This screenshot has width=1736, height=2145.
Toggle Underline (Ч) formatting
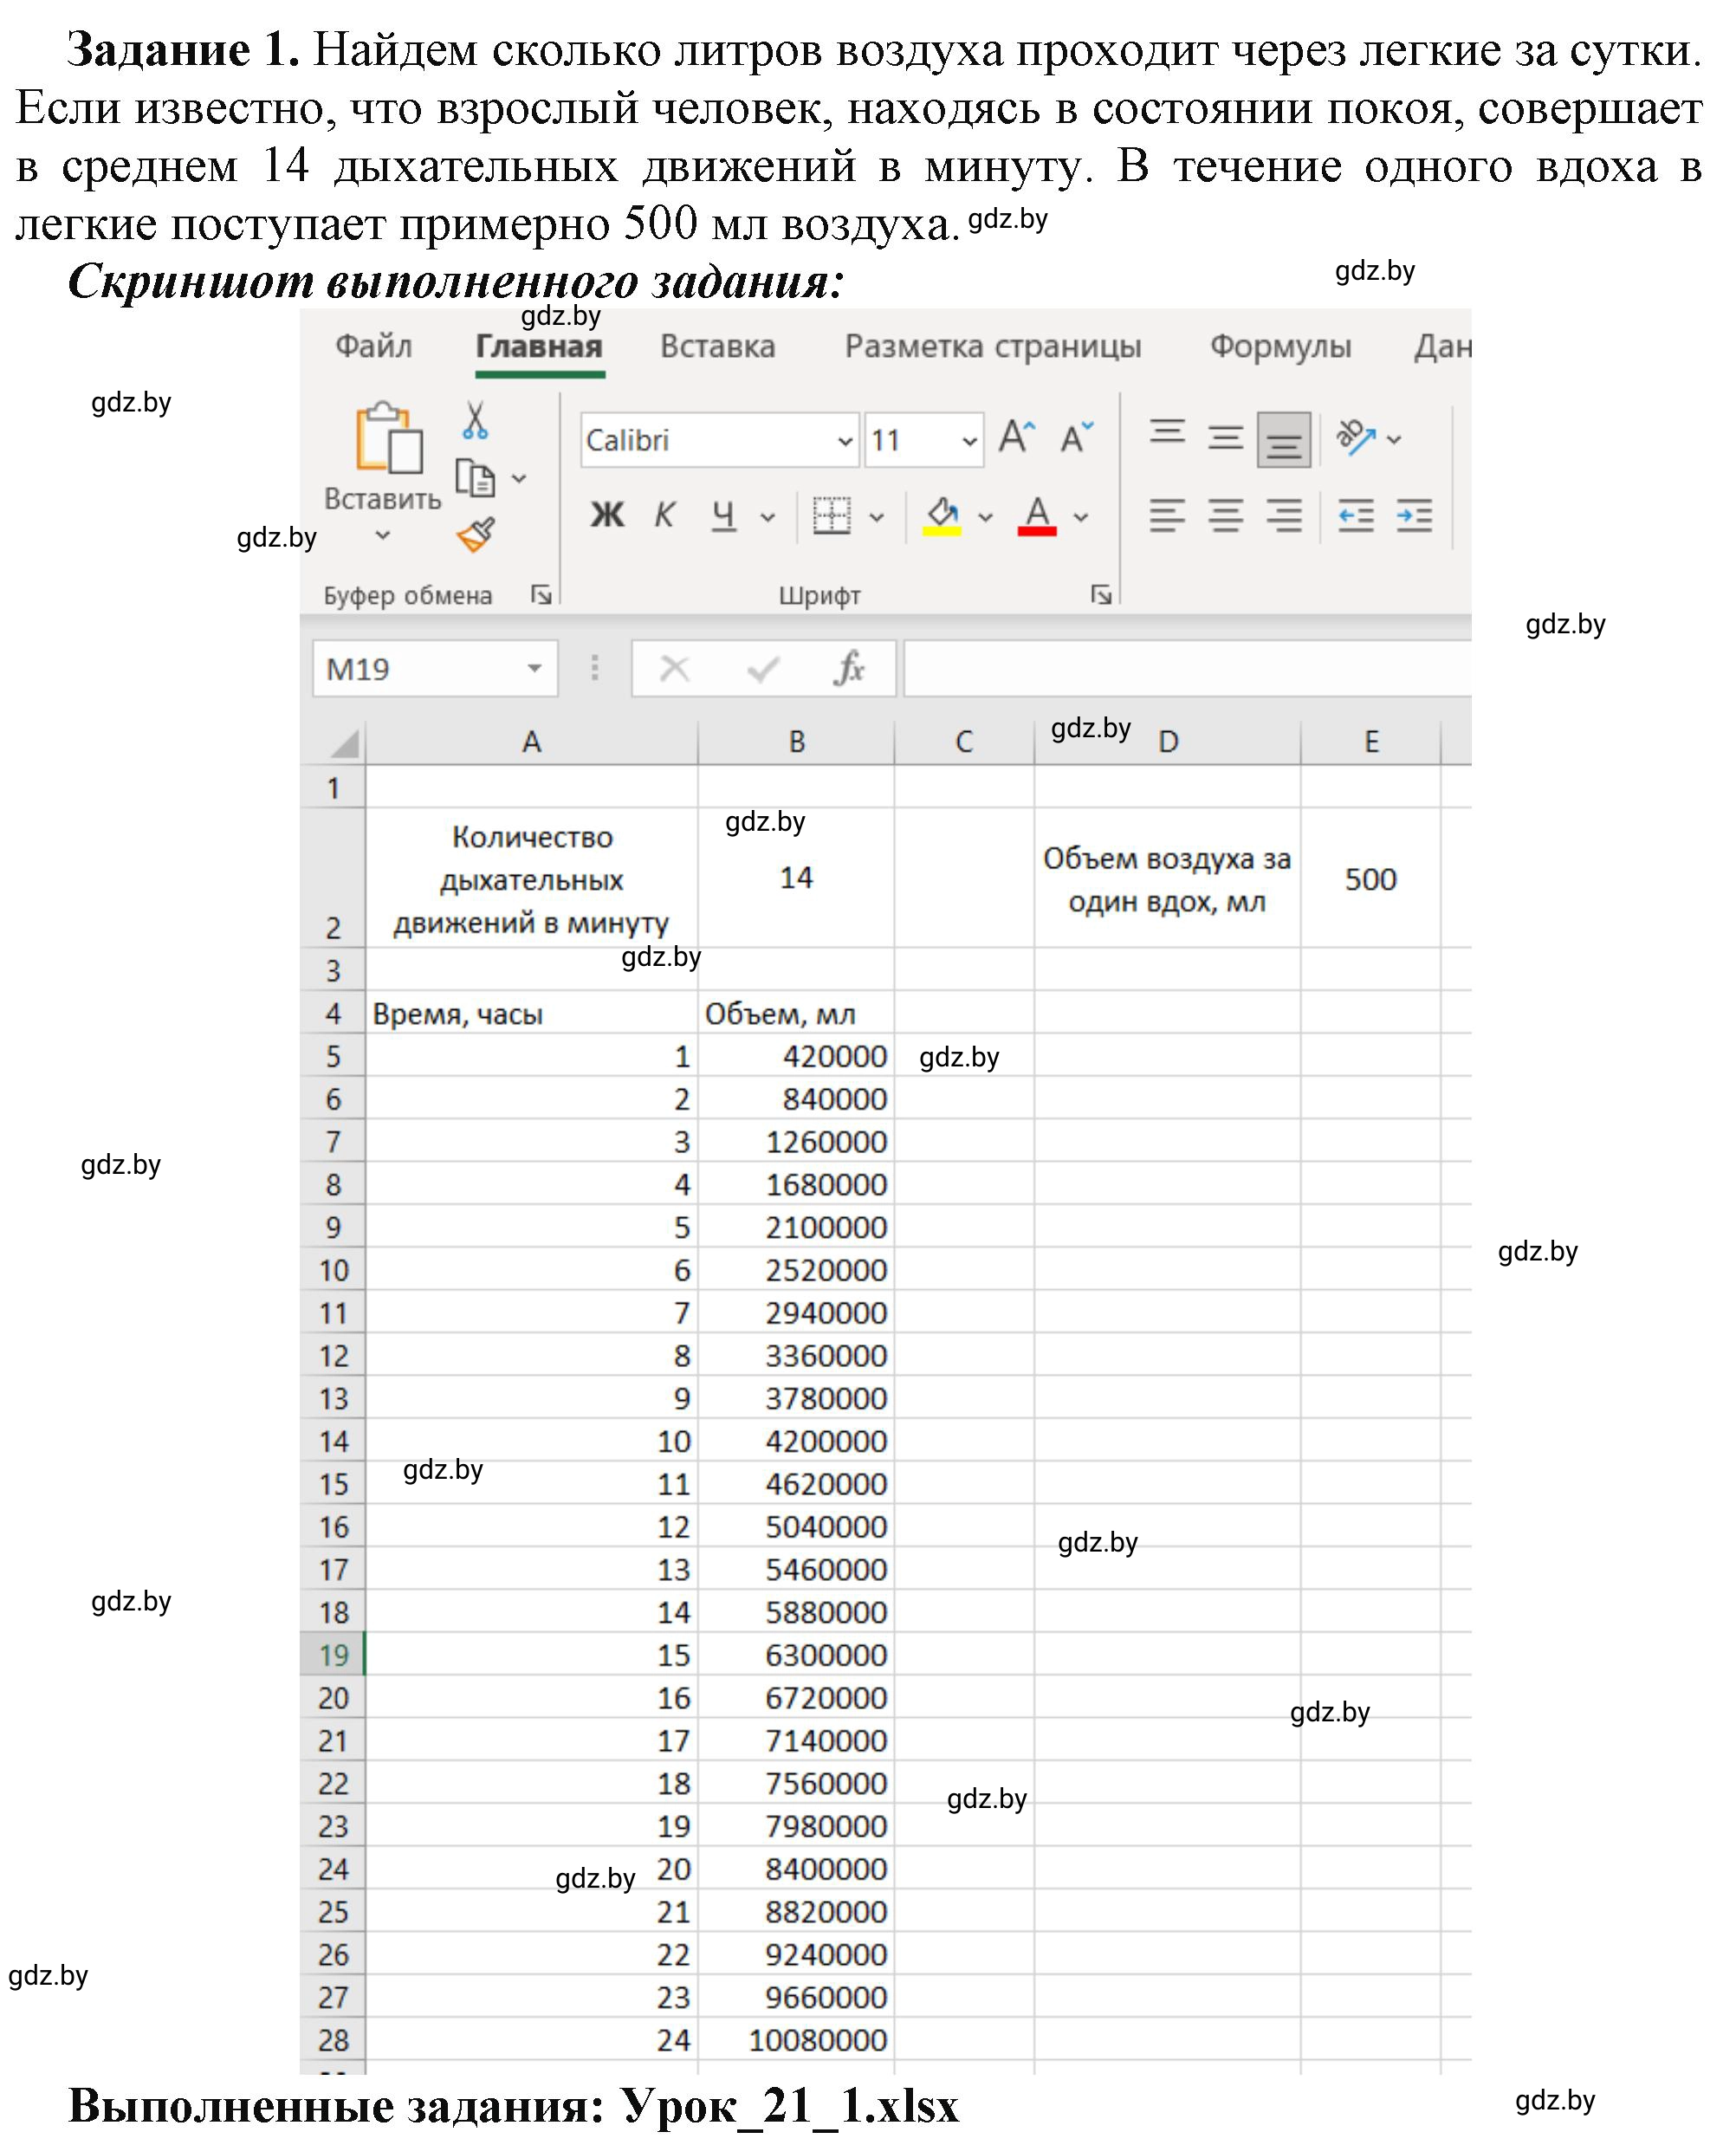pos(723,516)
